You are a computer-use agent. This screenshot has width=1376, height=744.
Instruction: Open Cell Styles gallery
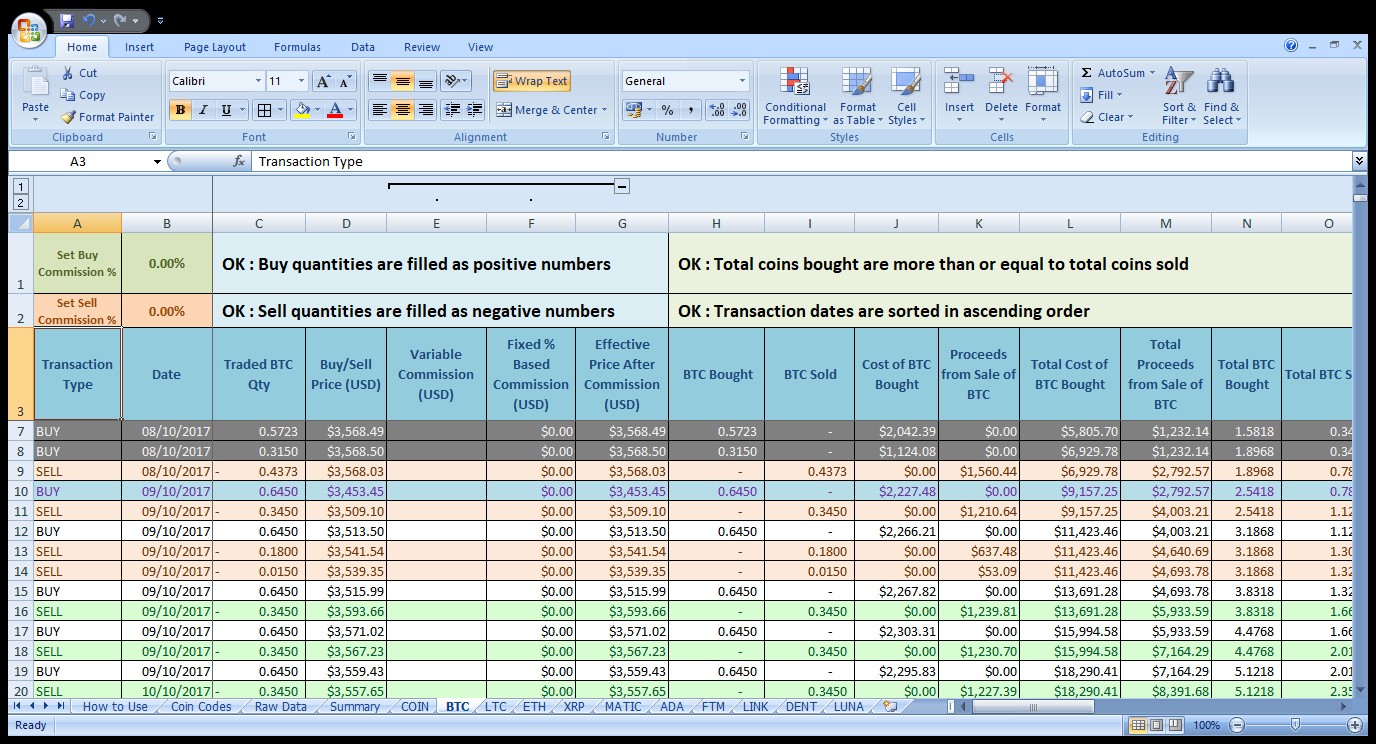pos(906,96)
